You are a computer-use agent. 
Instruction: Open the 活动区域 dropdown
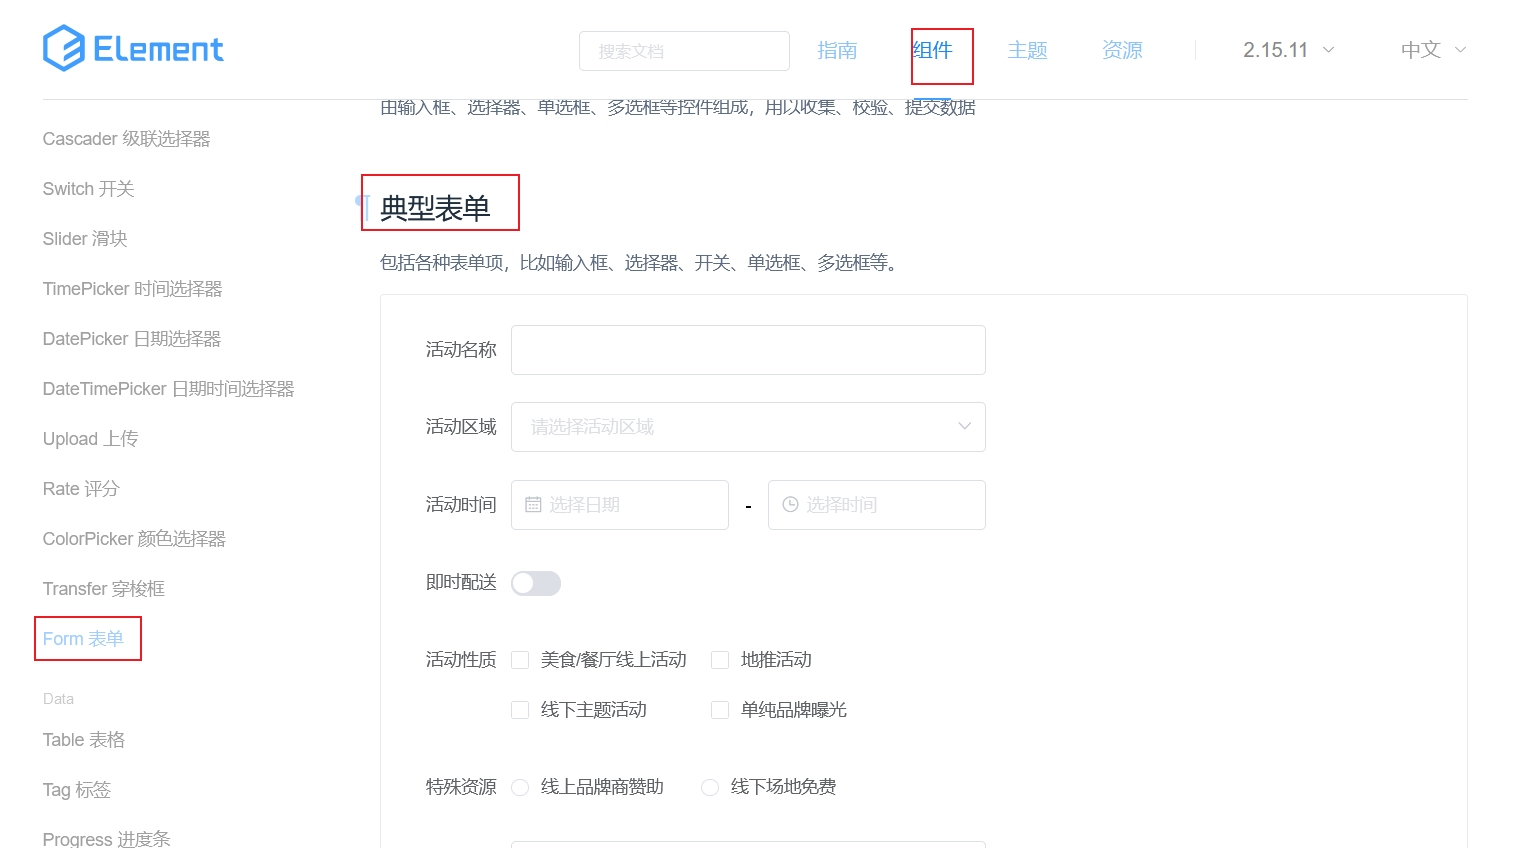748,427
